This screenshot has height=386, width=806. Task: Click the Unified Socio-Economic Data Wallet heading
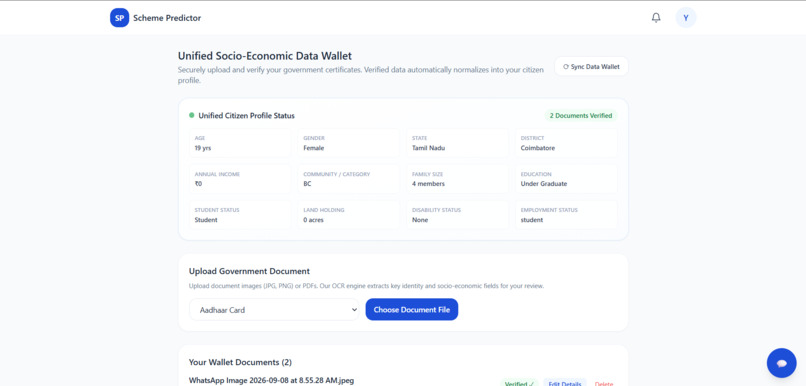tap(265, 56)
